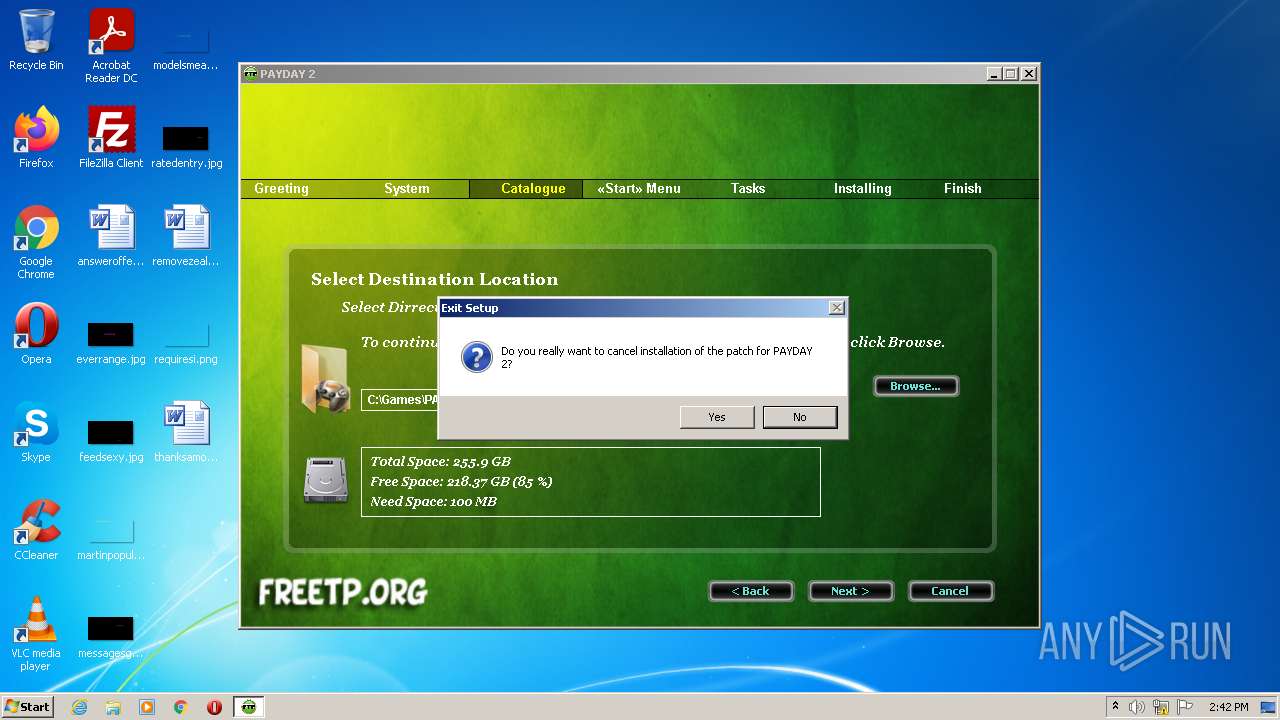The width and height of the screenshot is (1280, 720).
Task: Click the Browse... button
Action: [x=915, y=386]
